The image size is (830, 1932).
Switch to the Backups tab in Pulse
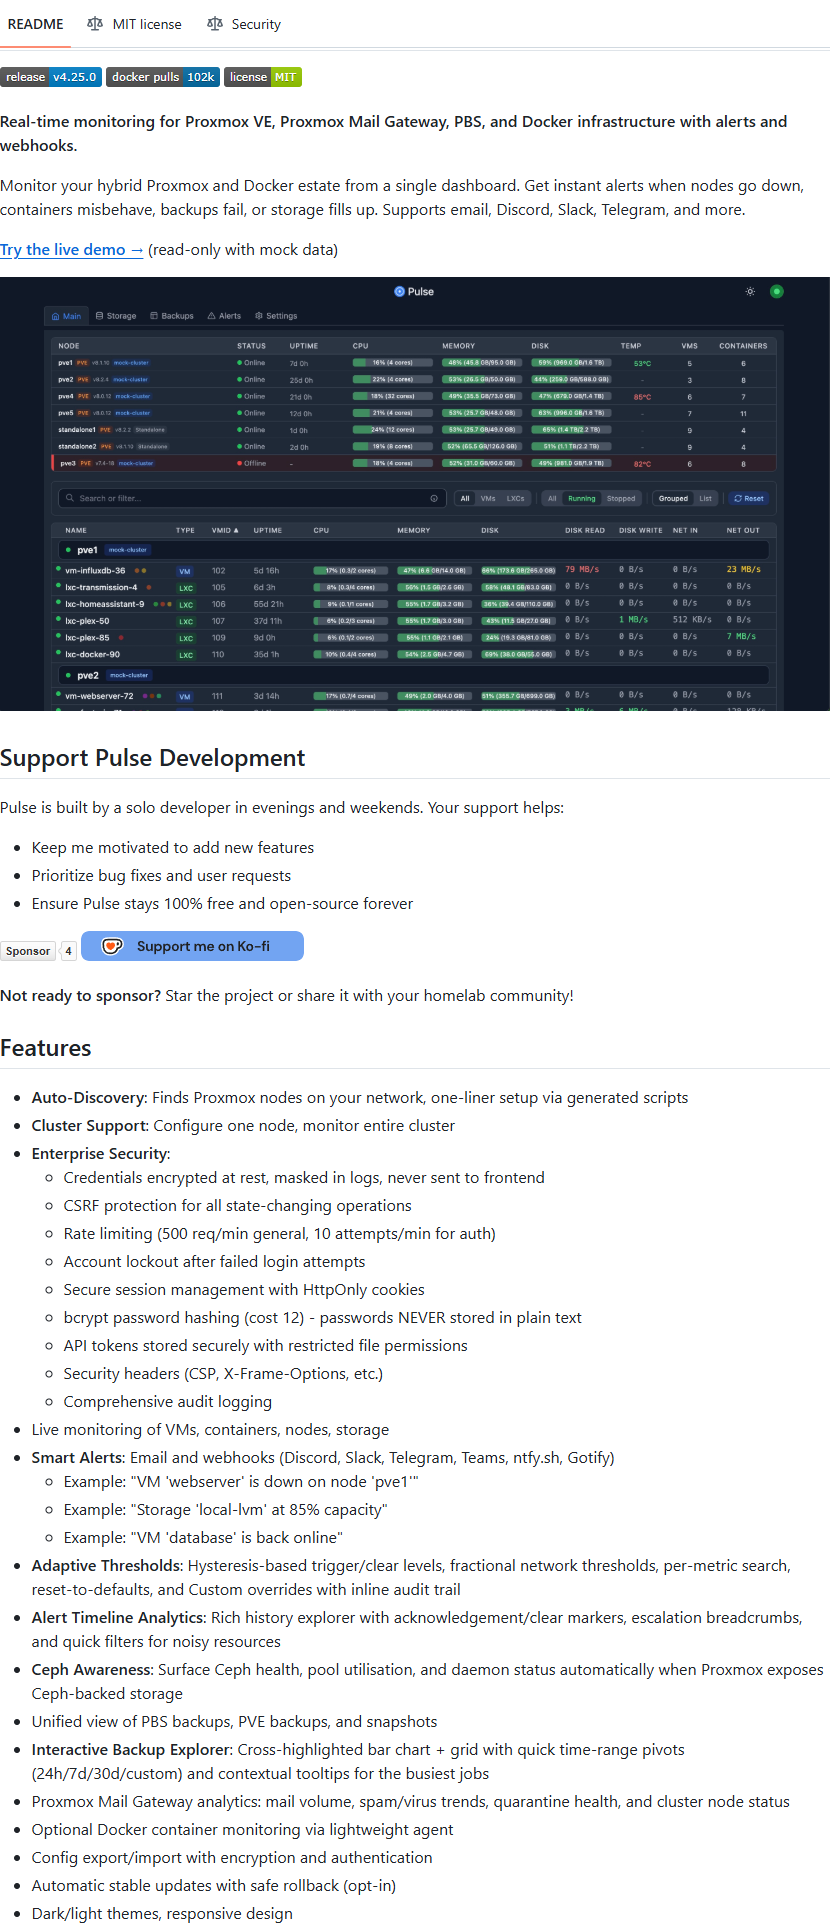coord(172,316)
